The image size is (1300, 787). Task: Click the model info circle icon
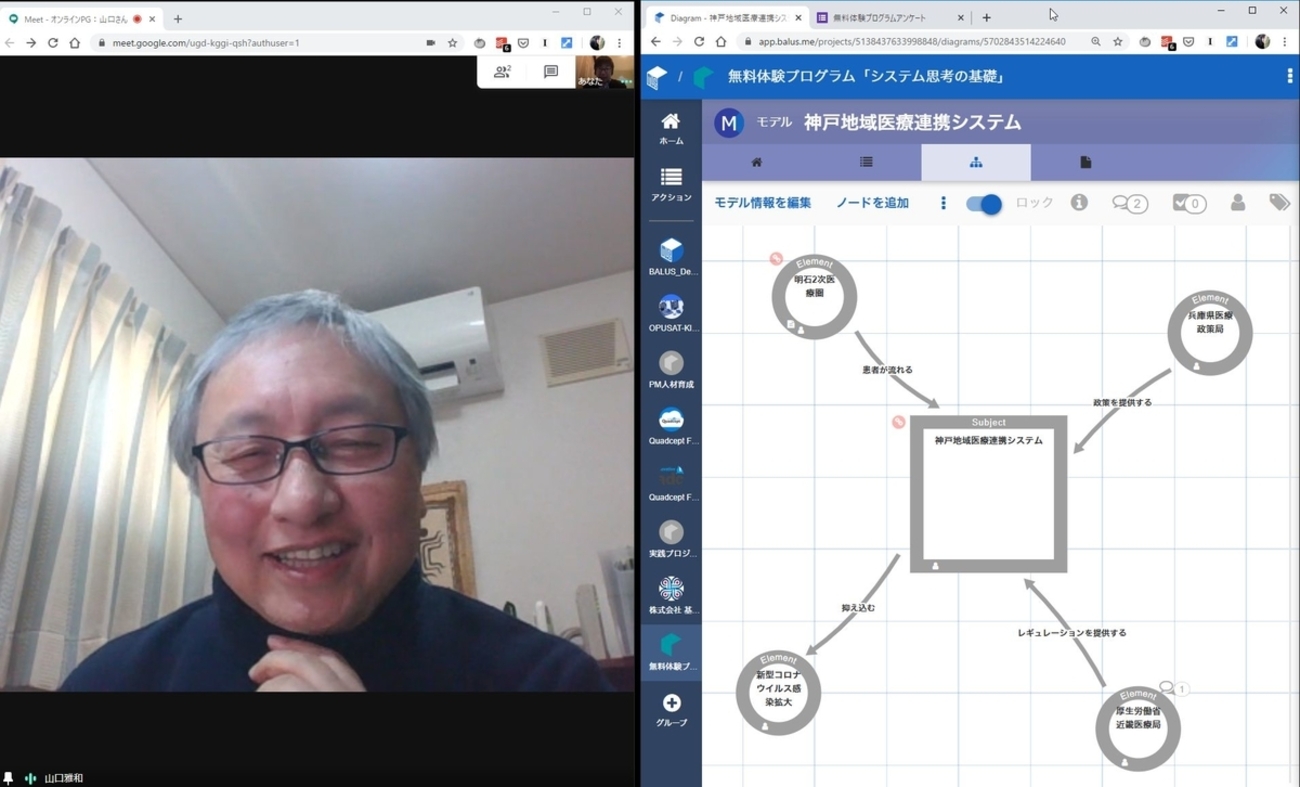(1079, 203)
